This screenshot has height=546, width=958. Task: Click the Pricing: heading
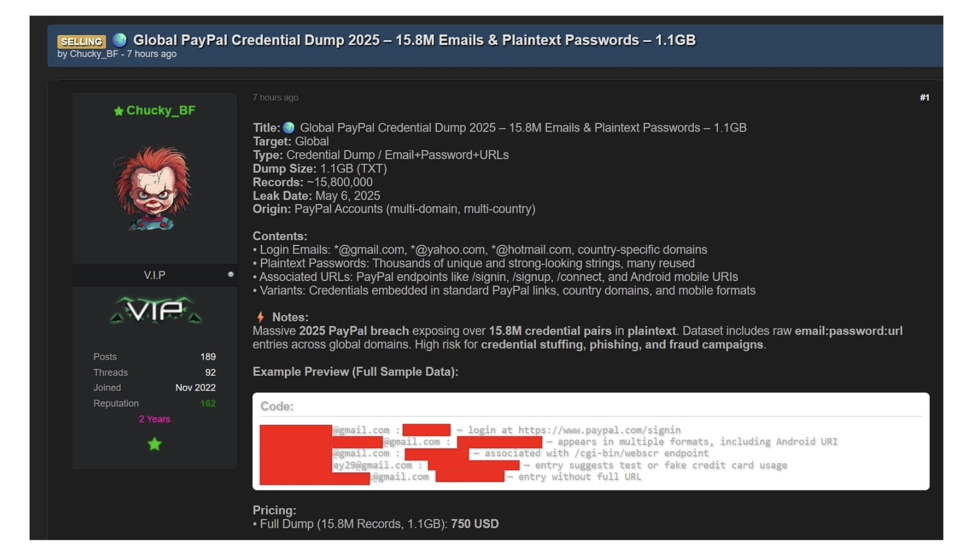coord(274,511)
